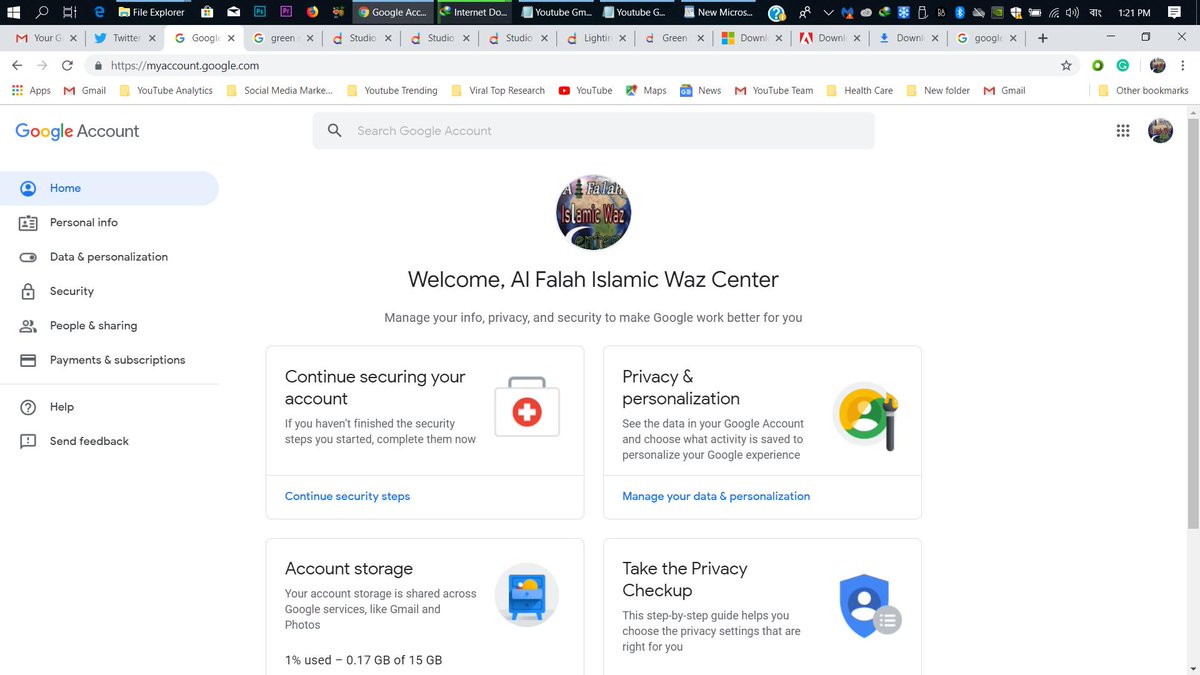This screenshot has width=1200, height=675.
Task: Click the Search Google Account field
Action: tap(594, 131)
